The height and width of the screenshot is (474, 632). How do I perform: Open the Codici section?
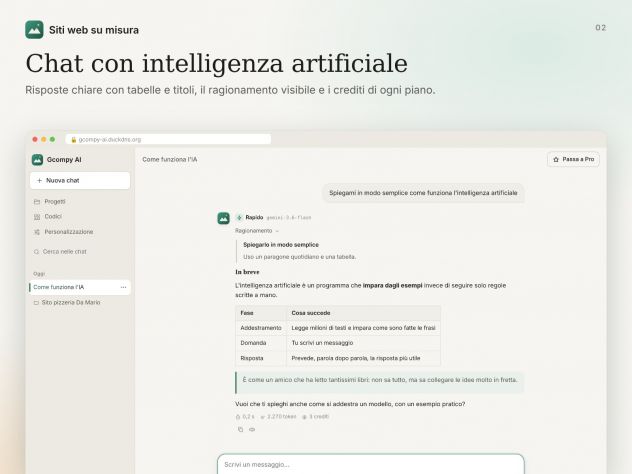pyautogui.click(x=80, y=217)
